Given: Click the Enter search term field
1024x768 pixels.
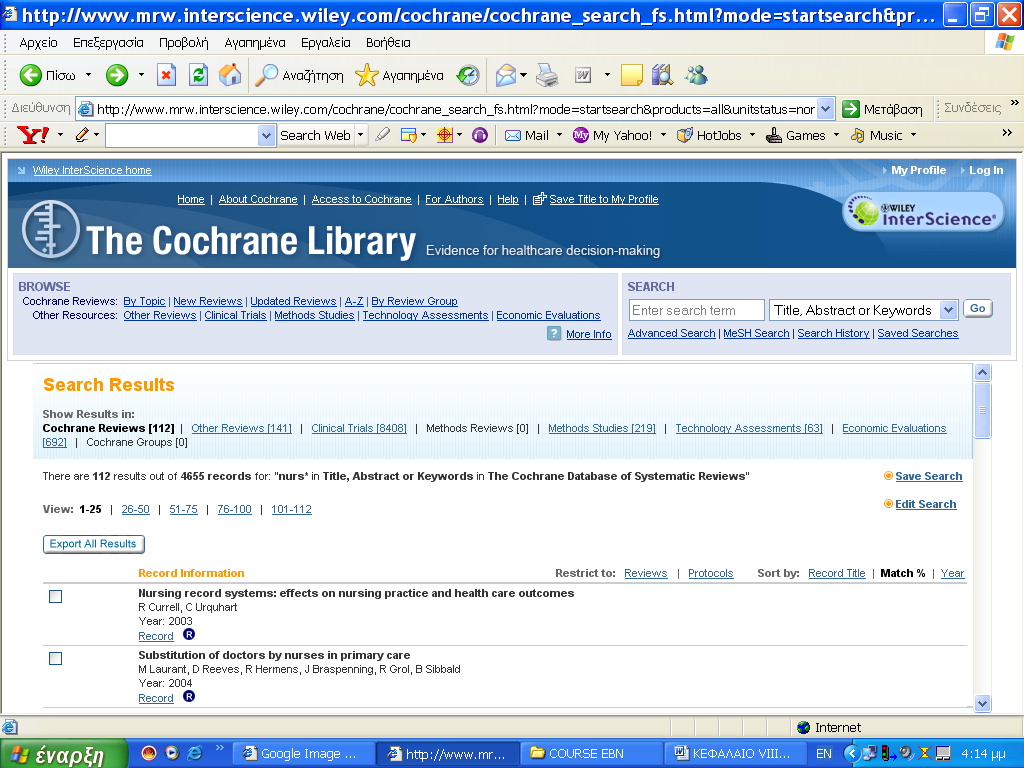Looking at the screenshot, I should coord(696,310).
